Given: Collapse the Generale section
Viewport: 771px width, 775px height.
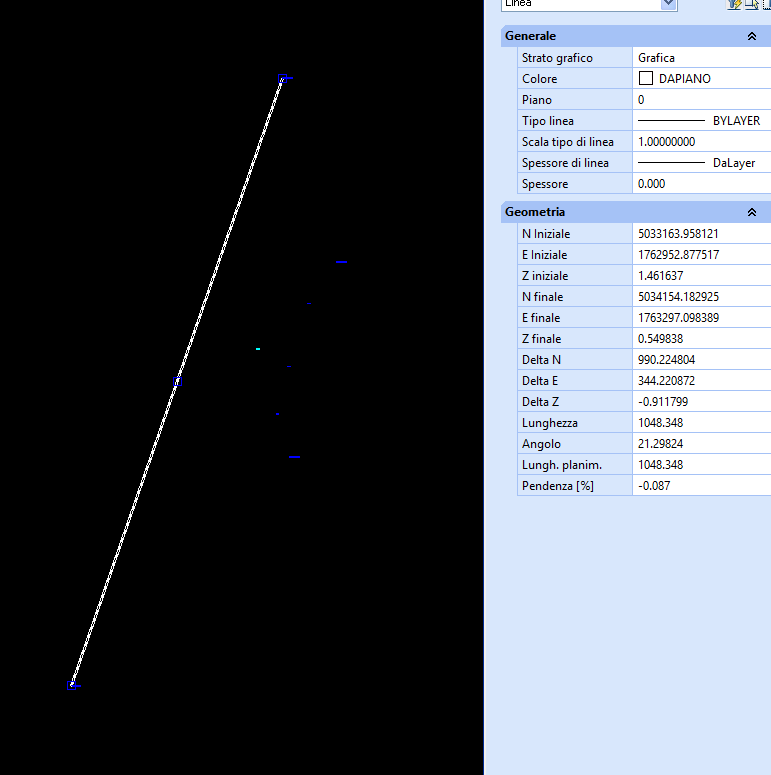Looking at the screenshot, I should tap(751, 36).
